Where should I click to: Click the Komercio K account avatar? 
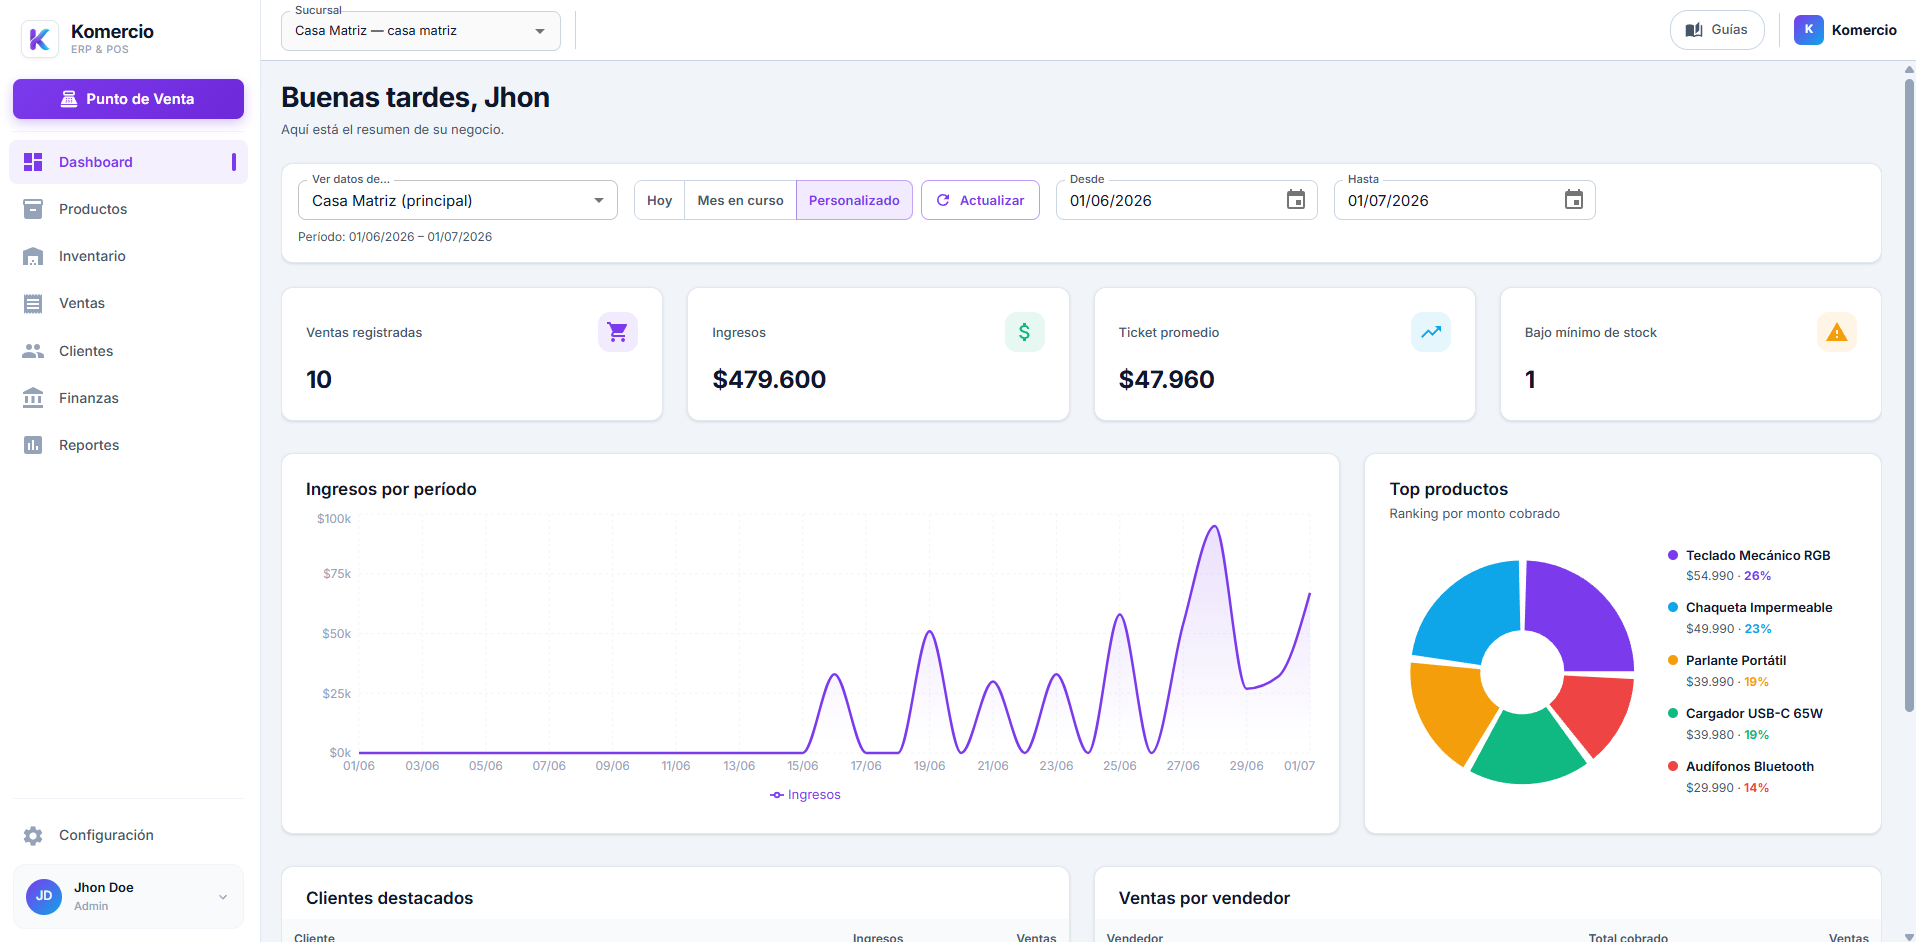point(1809,30)
